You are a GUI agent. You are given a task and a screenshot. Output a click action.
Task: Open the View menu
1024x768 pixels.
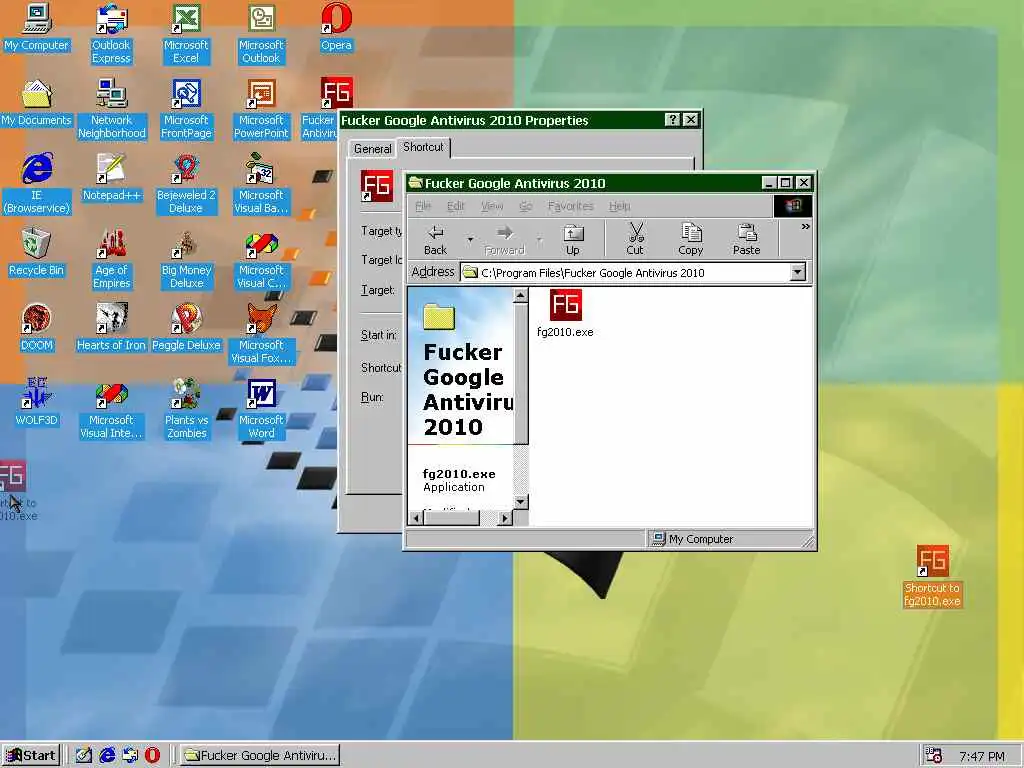[x=492, y=206]
